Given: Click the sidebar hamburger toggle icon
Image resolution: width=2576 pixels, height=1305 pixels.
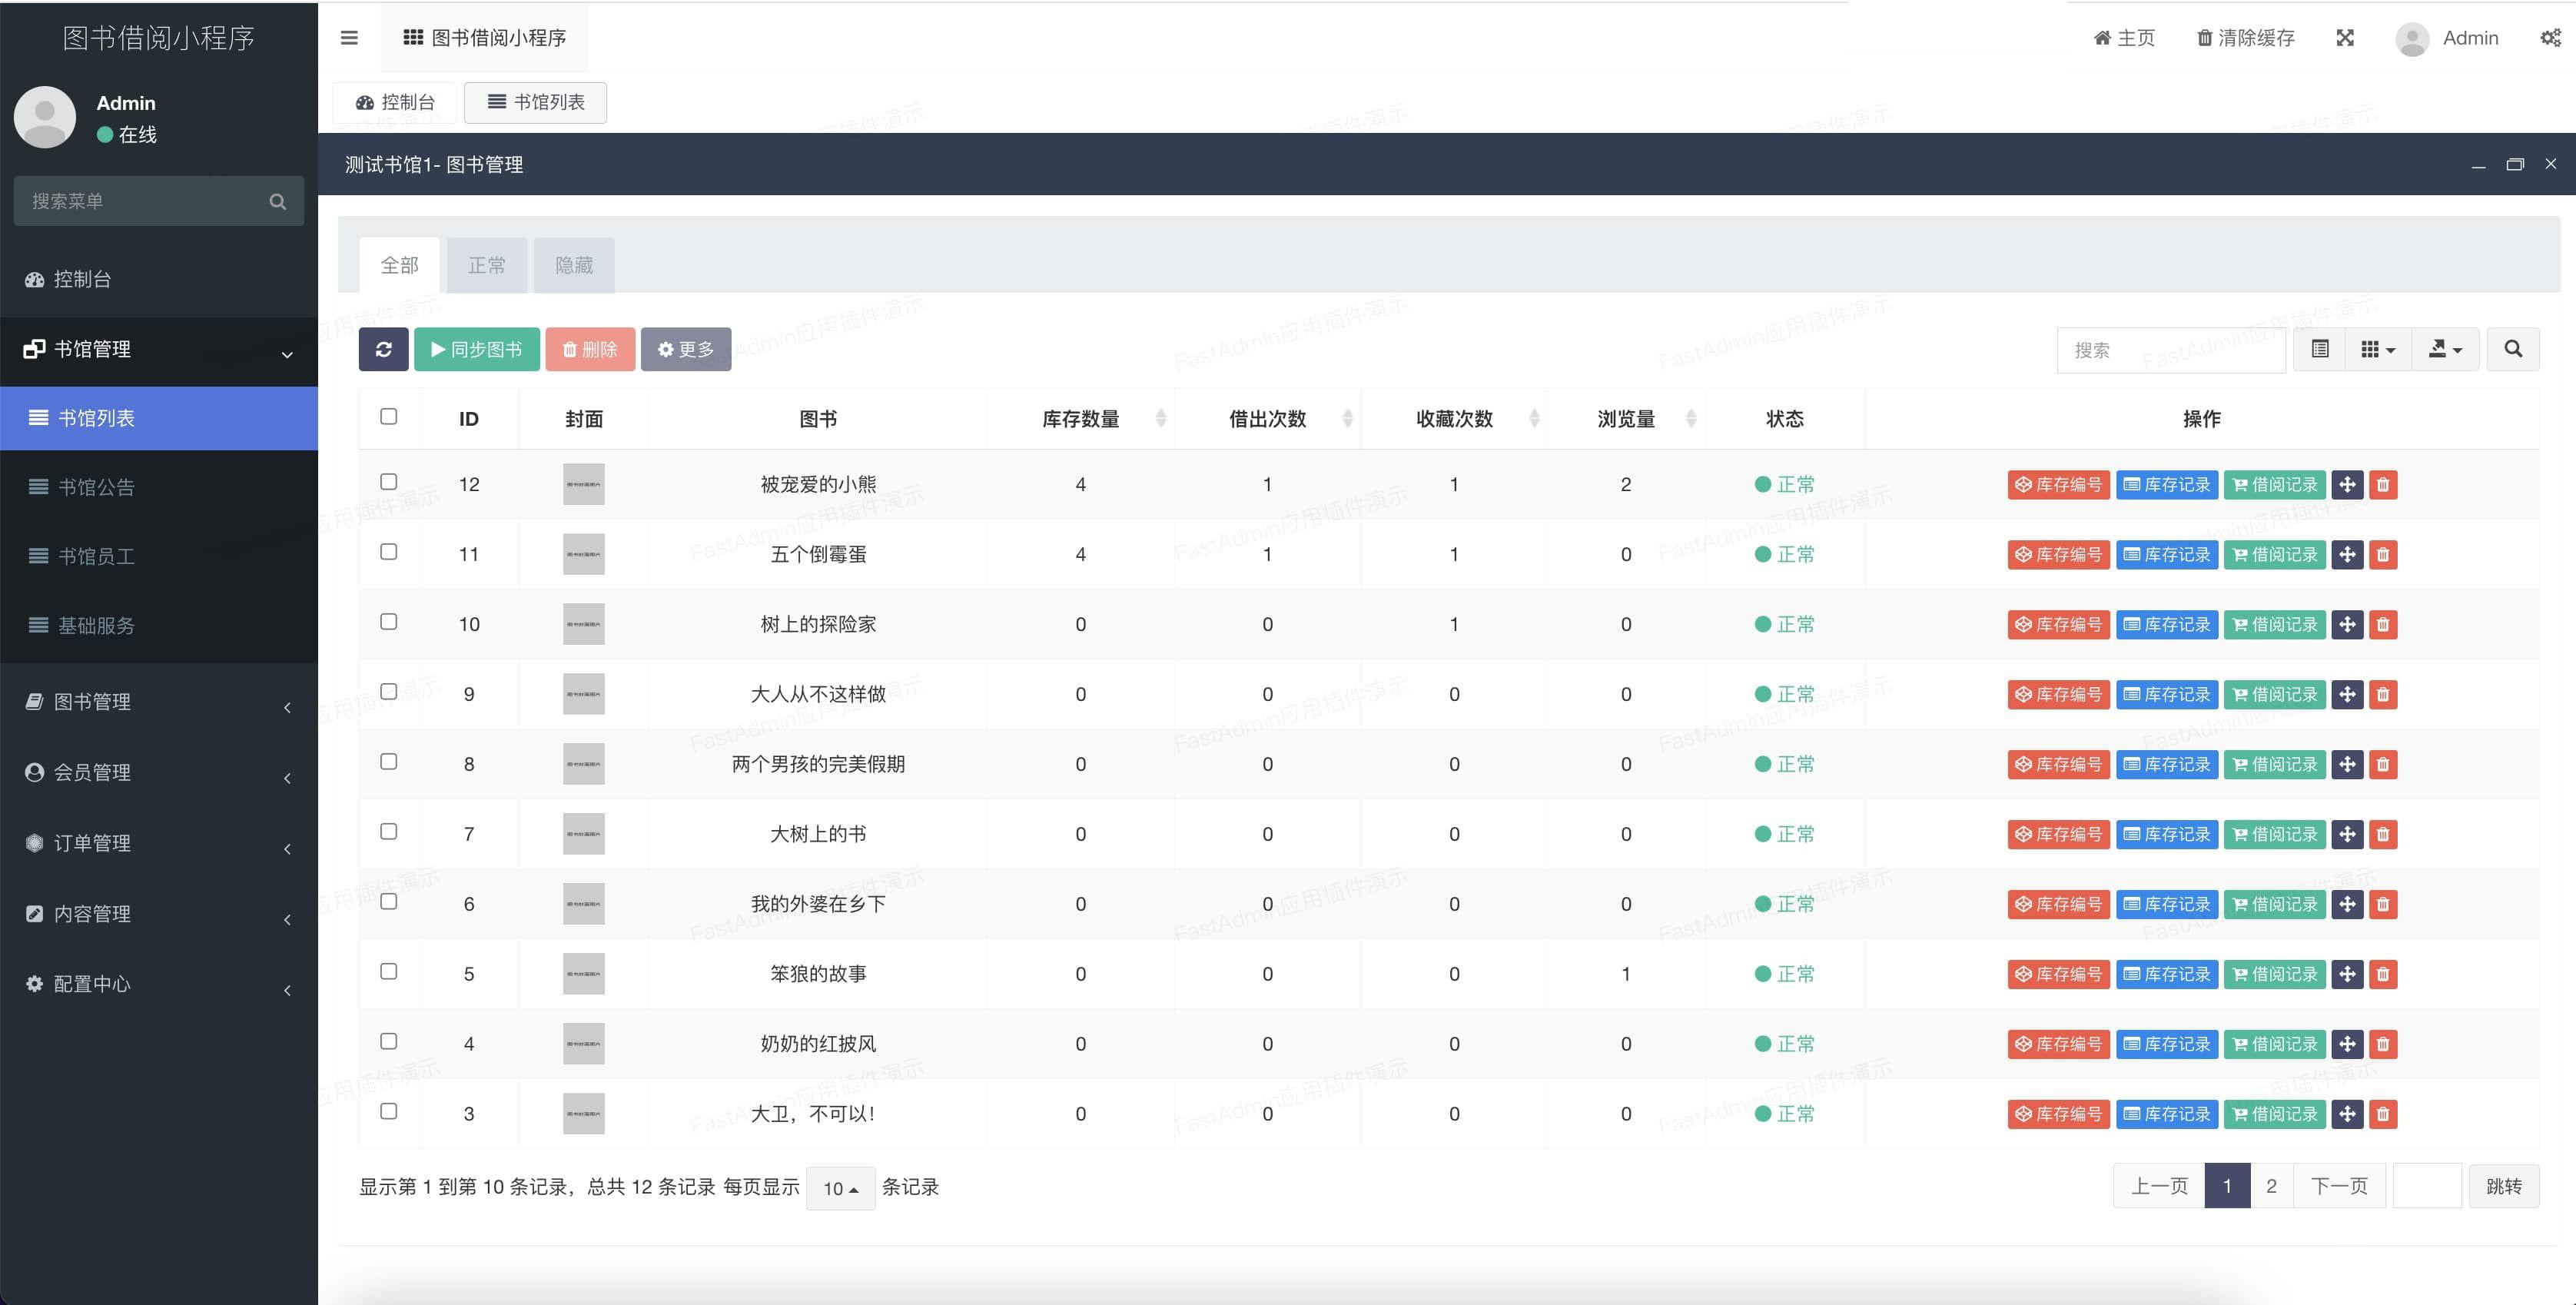Looking at the screenshot, I should (349, 38).
